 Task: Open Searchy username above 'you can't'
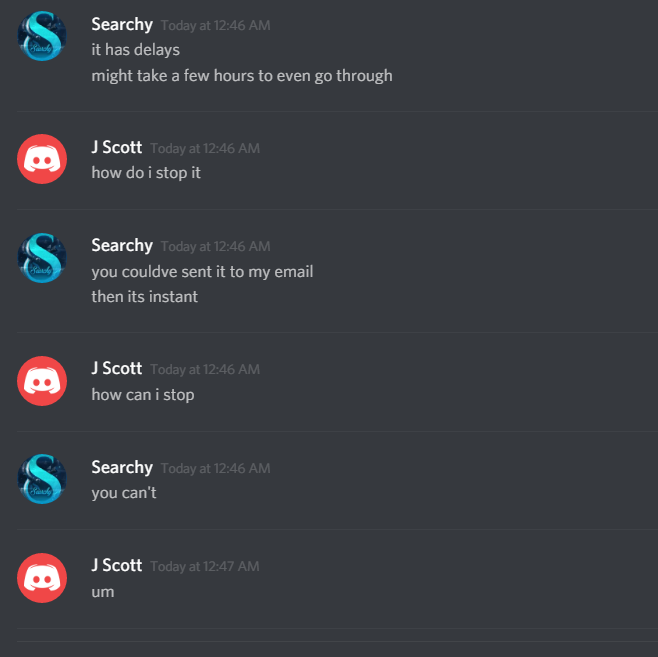point(122,468)
